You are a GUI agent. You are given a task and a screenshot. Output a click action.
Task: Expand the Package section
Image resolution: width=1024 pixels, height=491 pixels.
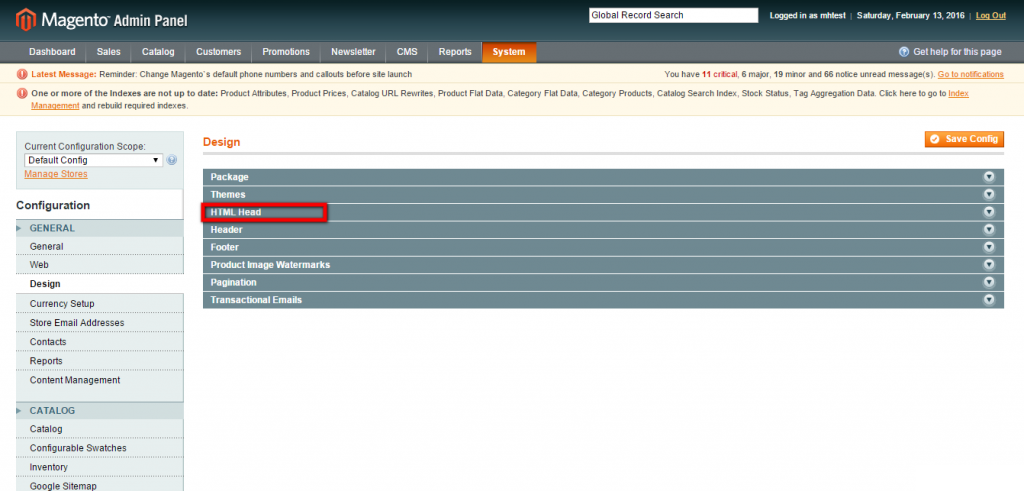(603, 177)
